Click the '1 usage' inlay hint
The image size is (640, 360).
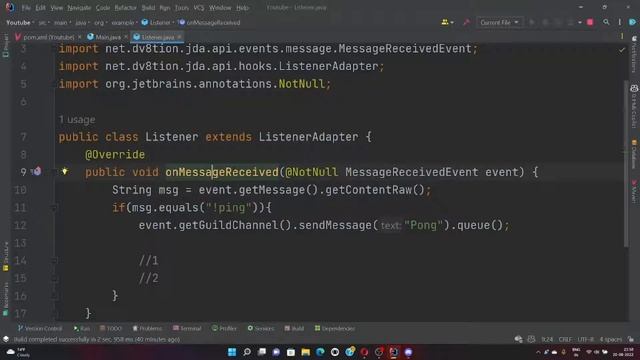pyautogui.click(x=77, y=120)
